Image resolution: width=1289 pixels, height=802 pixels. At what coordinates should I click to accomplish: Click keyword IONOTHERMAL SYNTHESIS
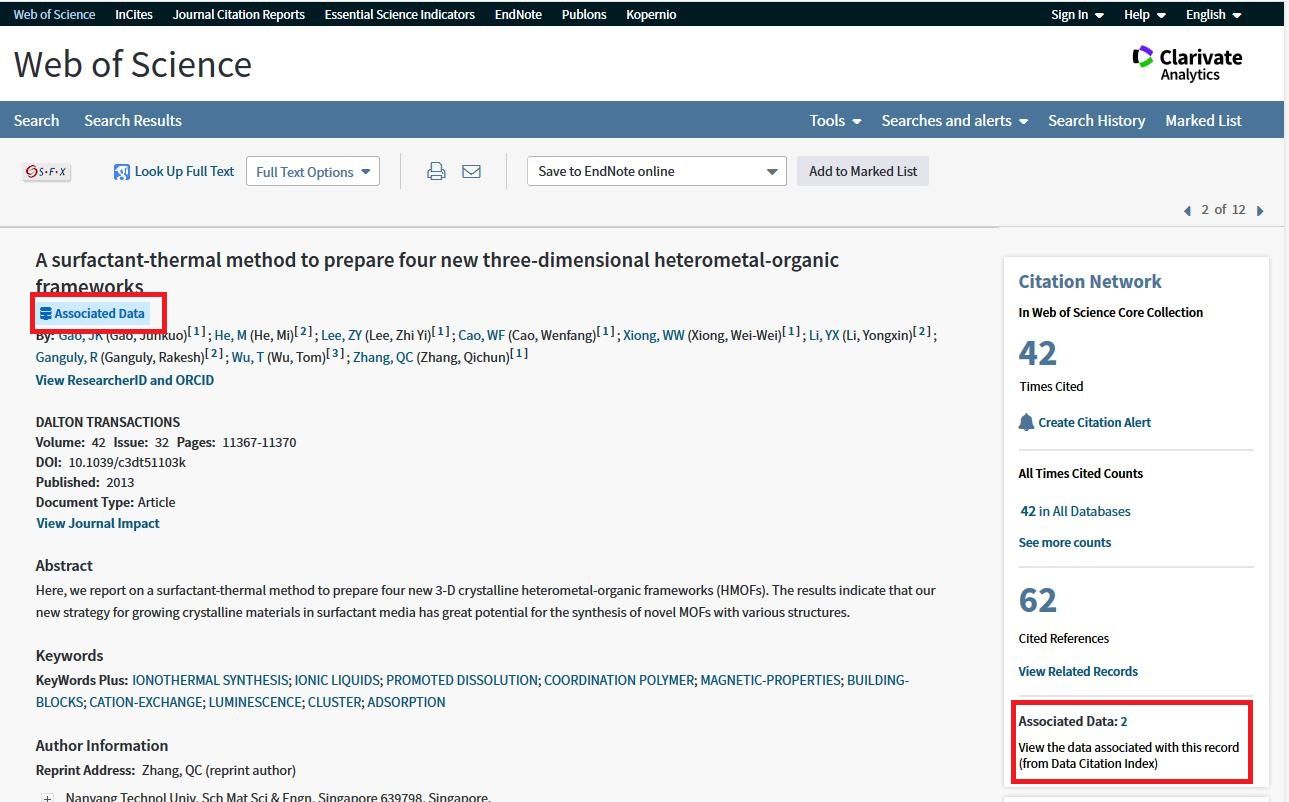coord(210,680)
